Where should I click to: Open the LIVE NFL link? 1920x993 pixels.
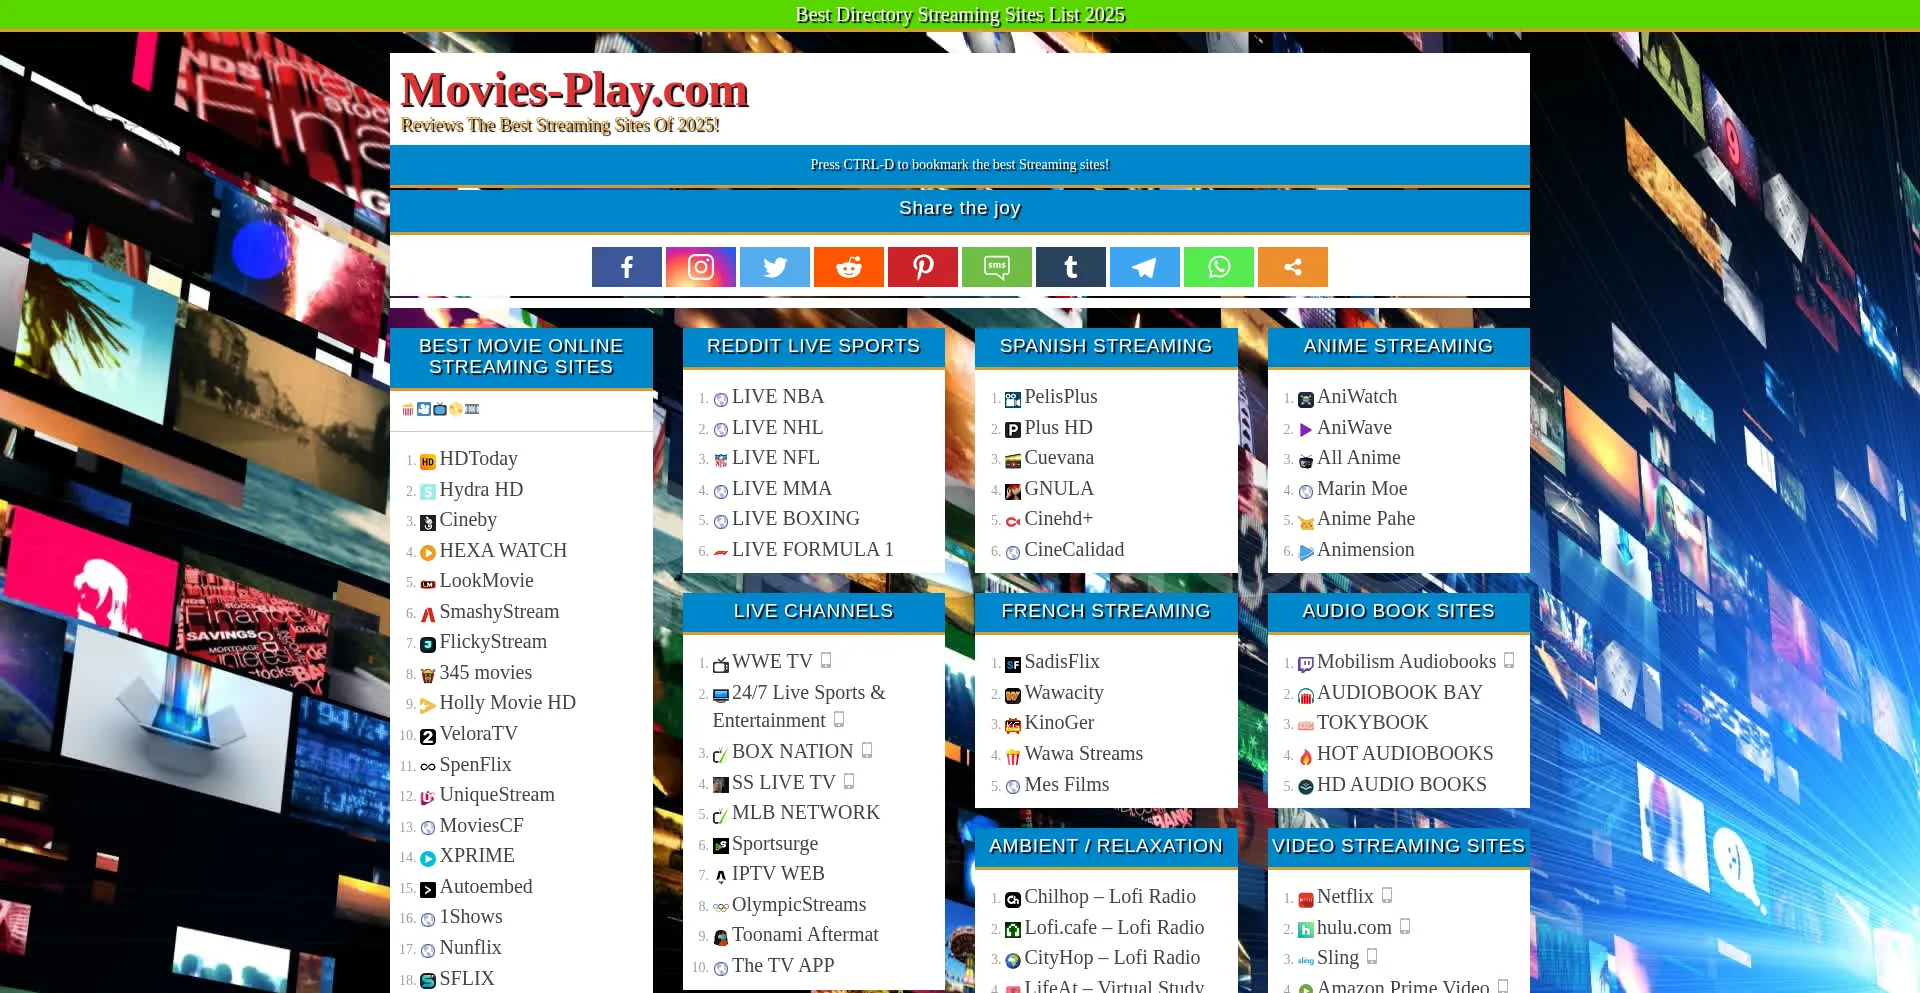[775, 458]
